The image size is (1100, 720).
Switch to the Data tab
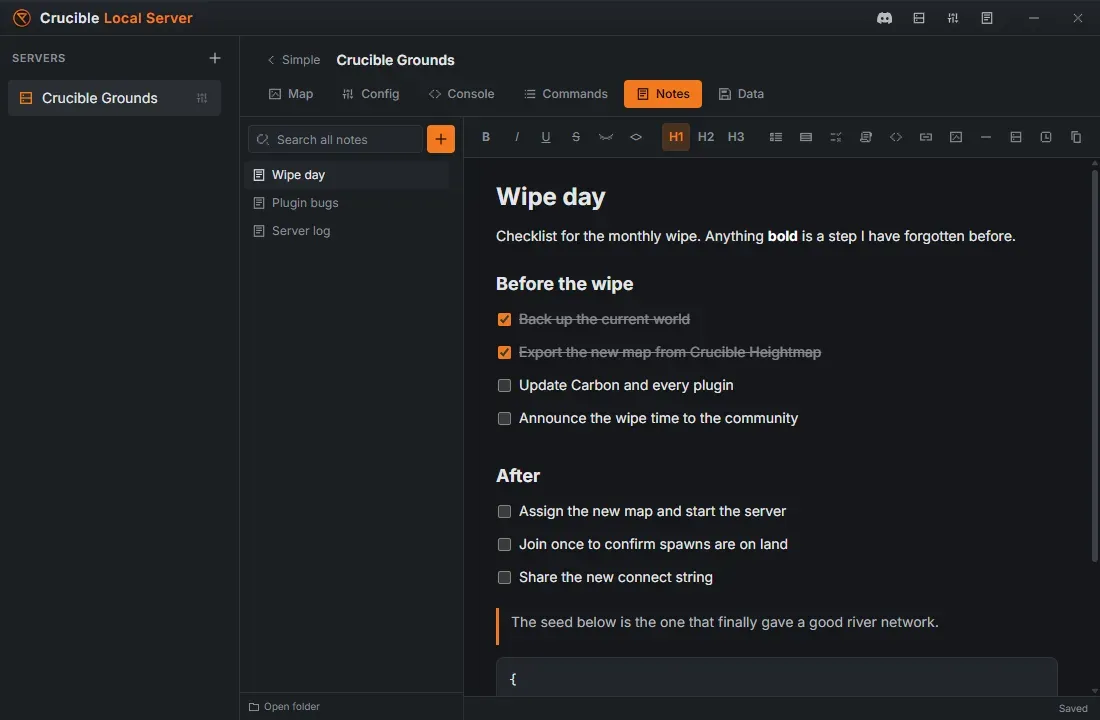742,94
